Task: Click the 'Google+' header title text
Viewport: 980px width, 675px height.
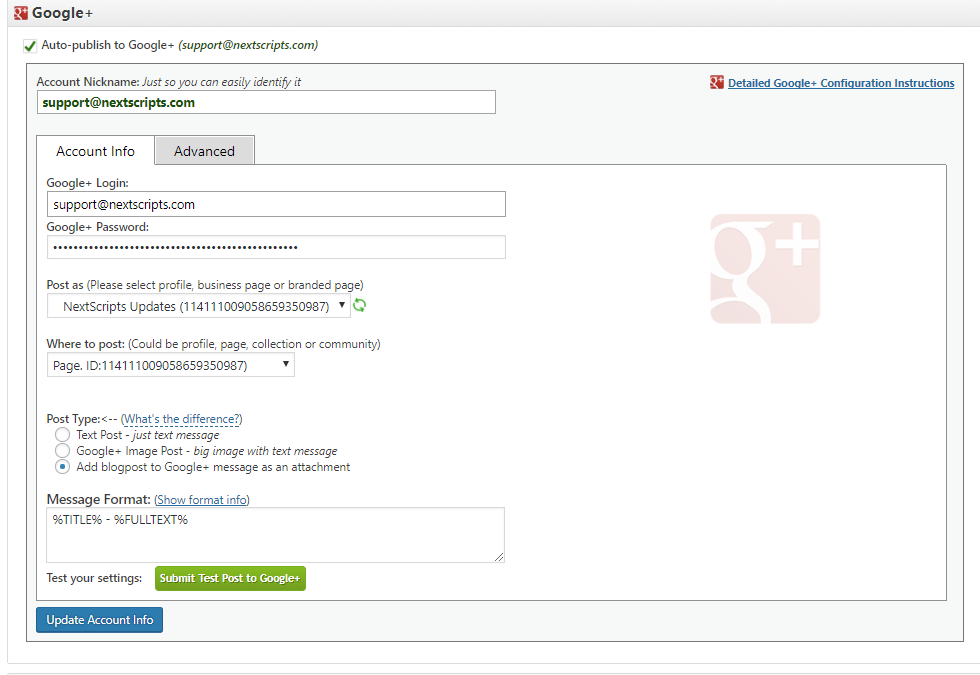Action: point(62,13)
